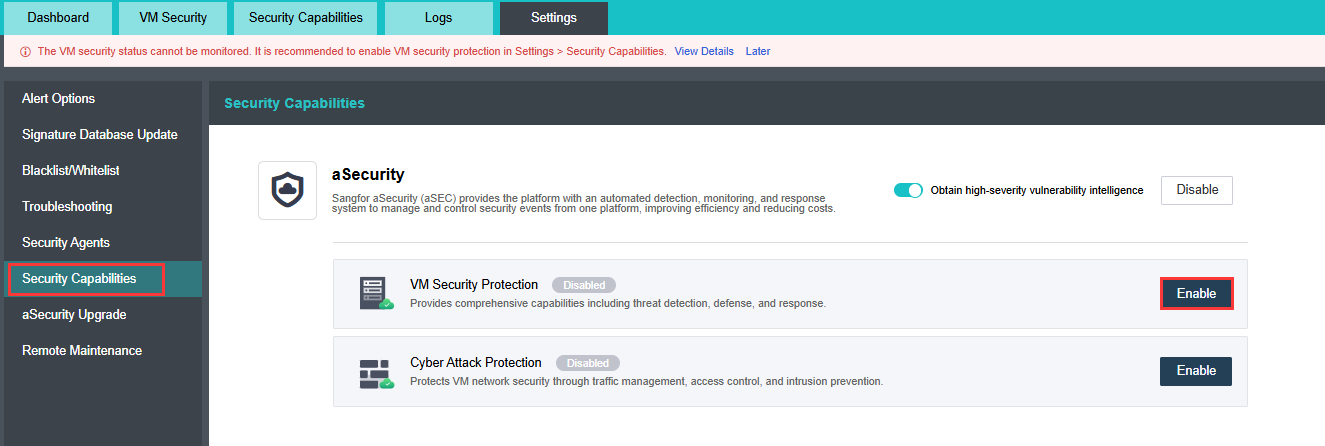Viewport: 1325px width, 446px height.
Task: Click the View Details link
Action: pos(704,51)
